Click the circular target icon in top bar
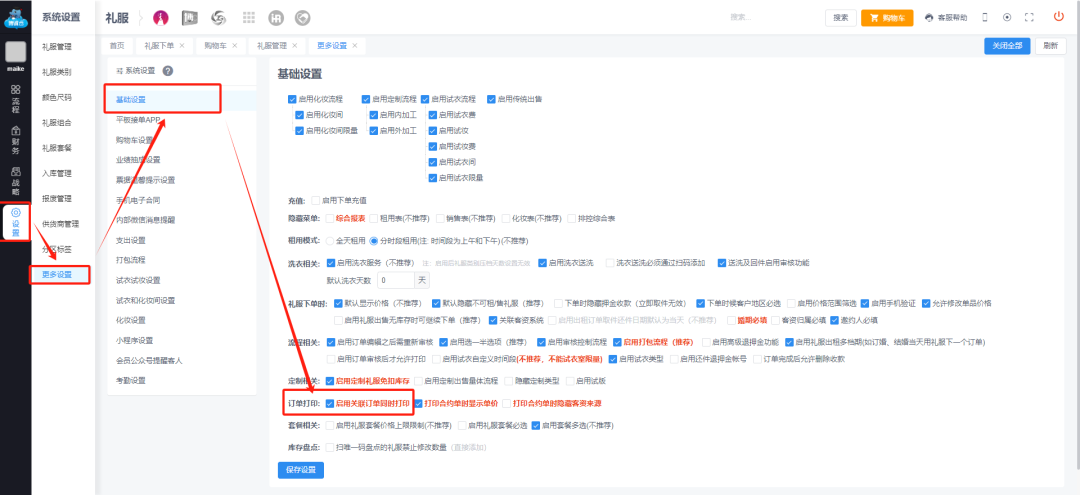Viewport: 1080px width, 495px height. pos(1006,18)
